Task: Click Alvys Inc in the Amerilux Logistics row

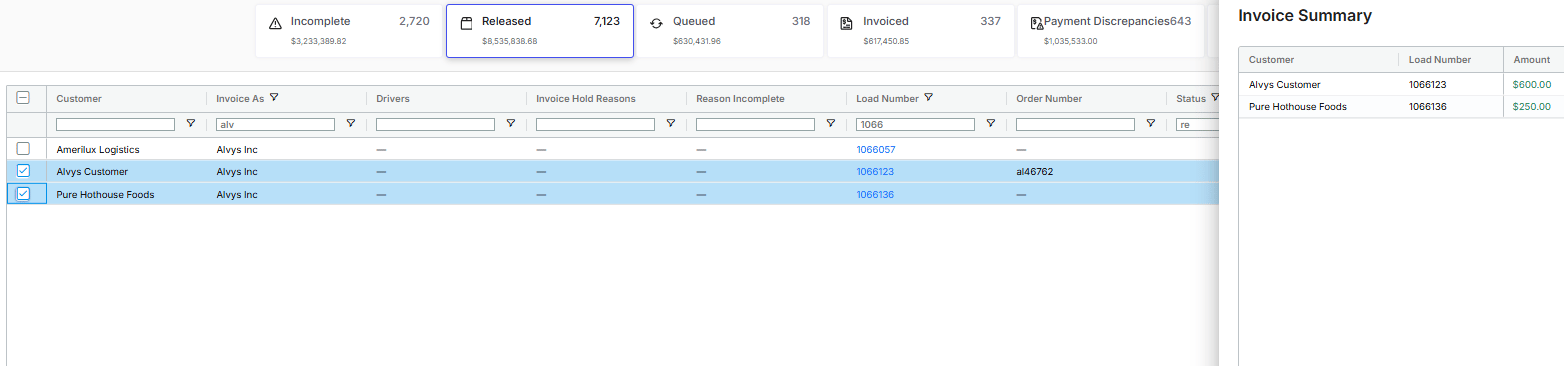Action: click(237, 149)
